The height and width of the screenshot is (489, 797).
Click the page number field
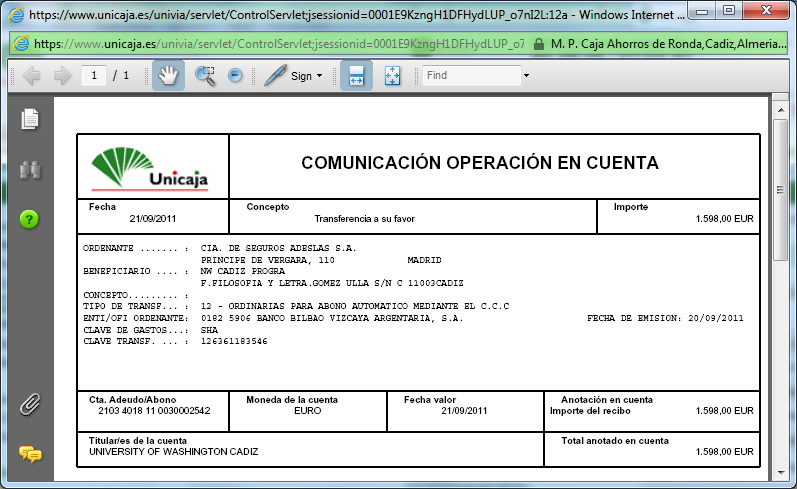tap(94, 76)
